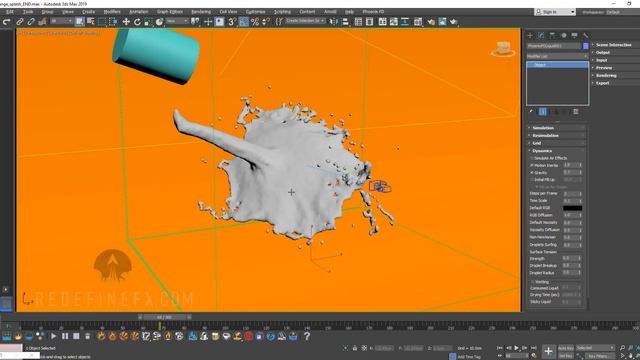Open the Modifiers menu

112,12
